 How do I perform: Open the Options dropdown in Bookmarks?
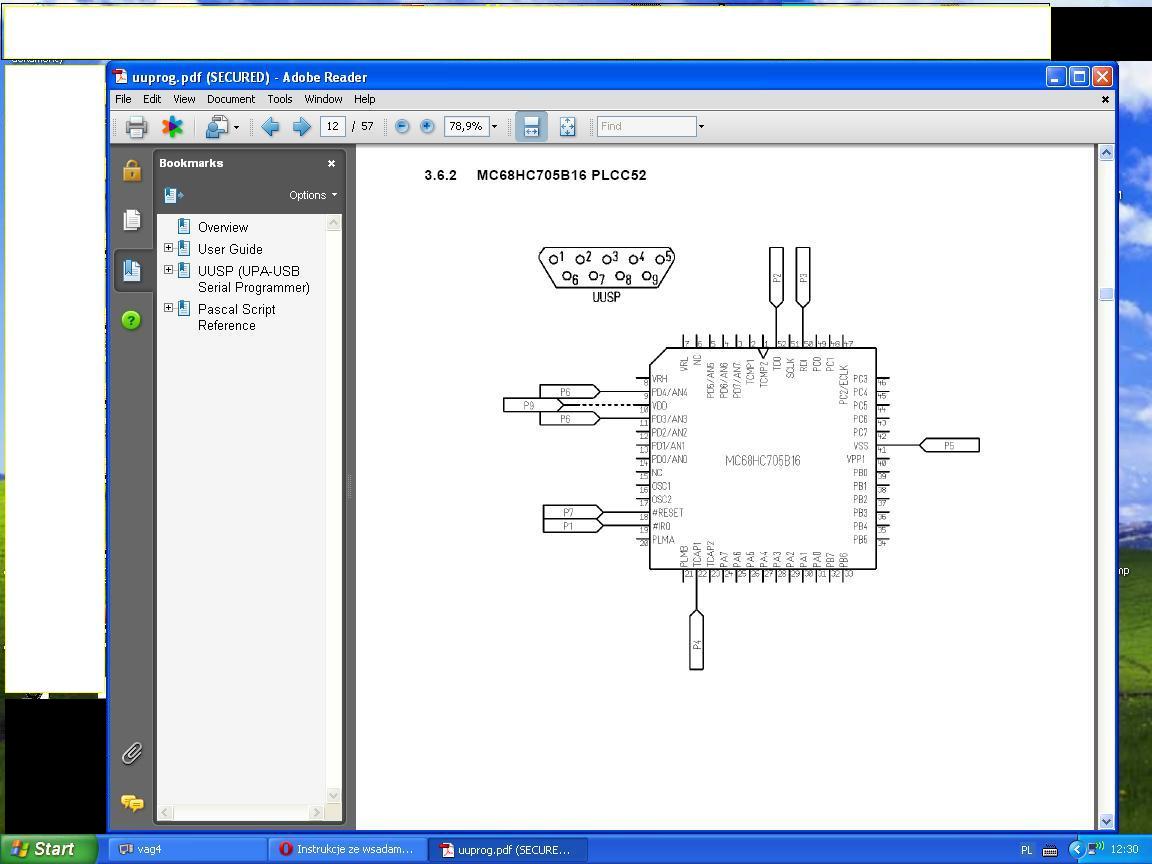313,195
